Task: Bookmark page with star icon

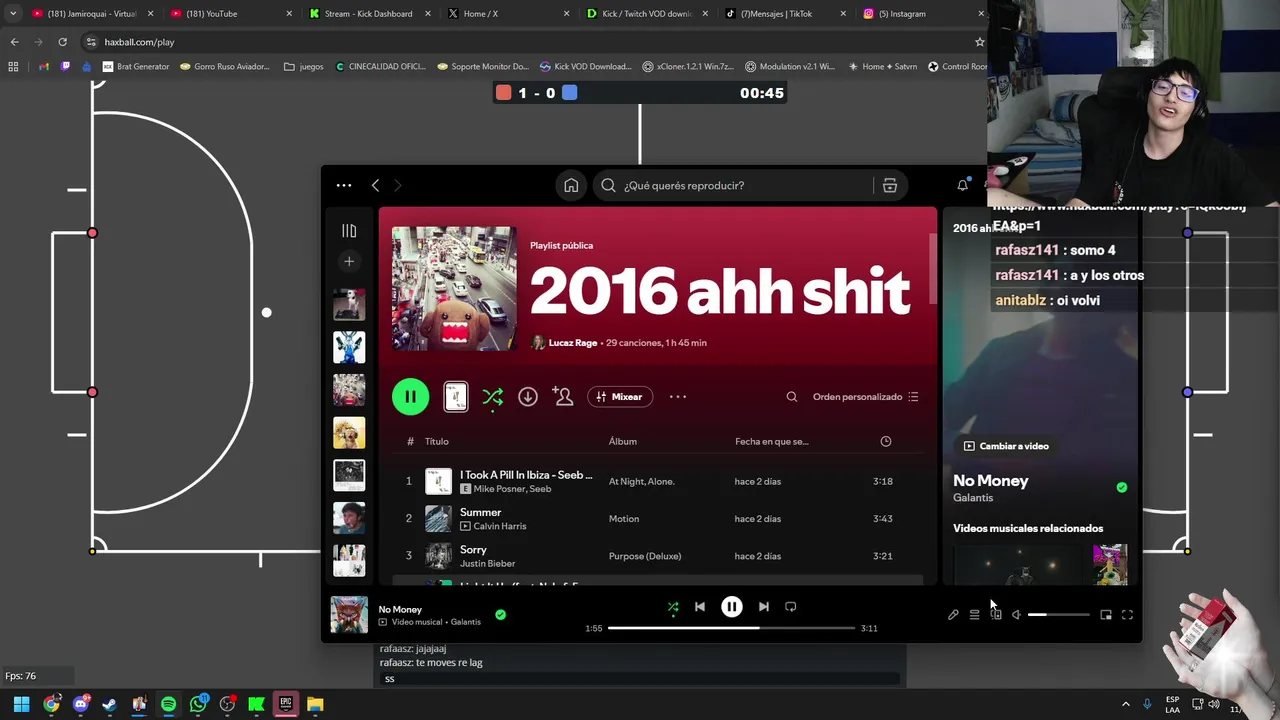Action: [x=979, y=42]
